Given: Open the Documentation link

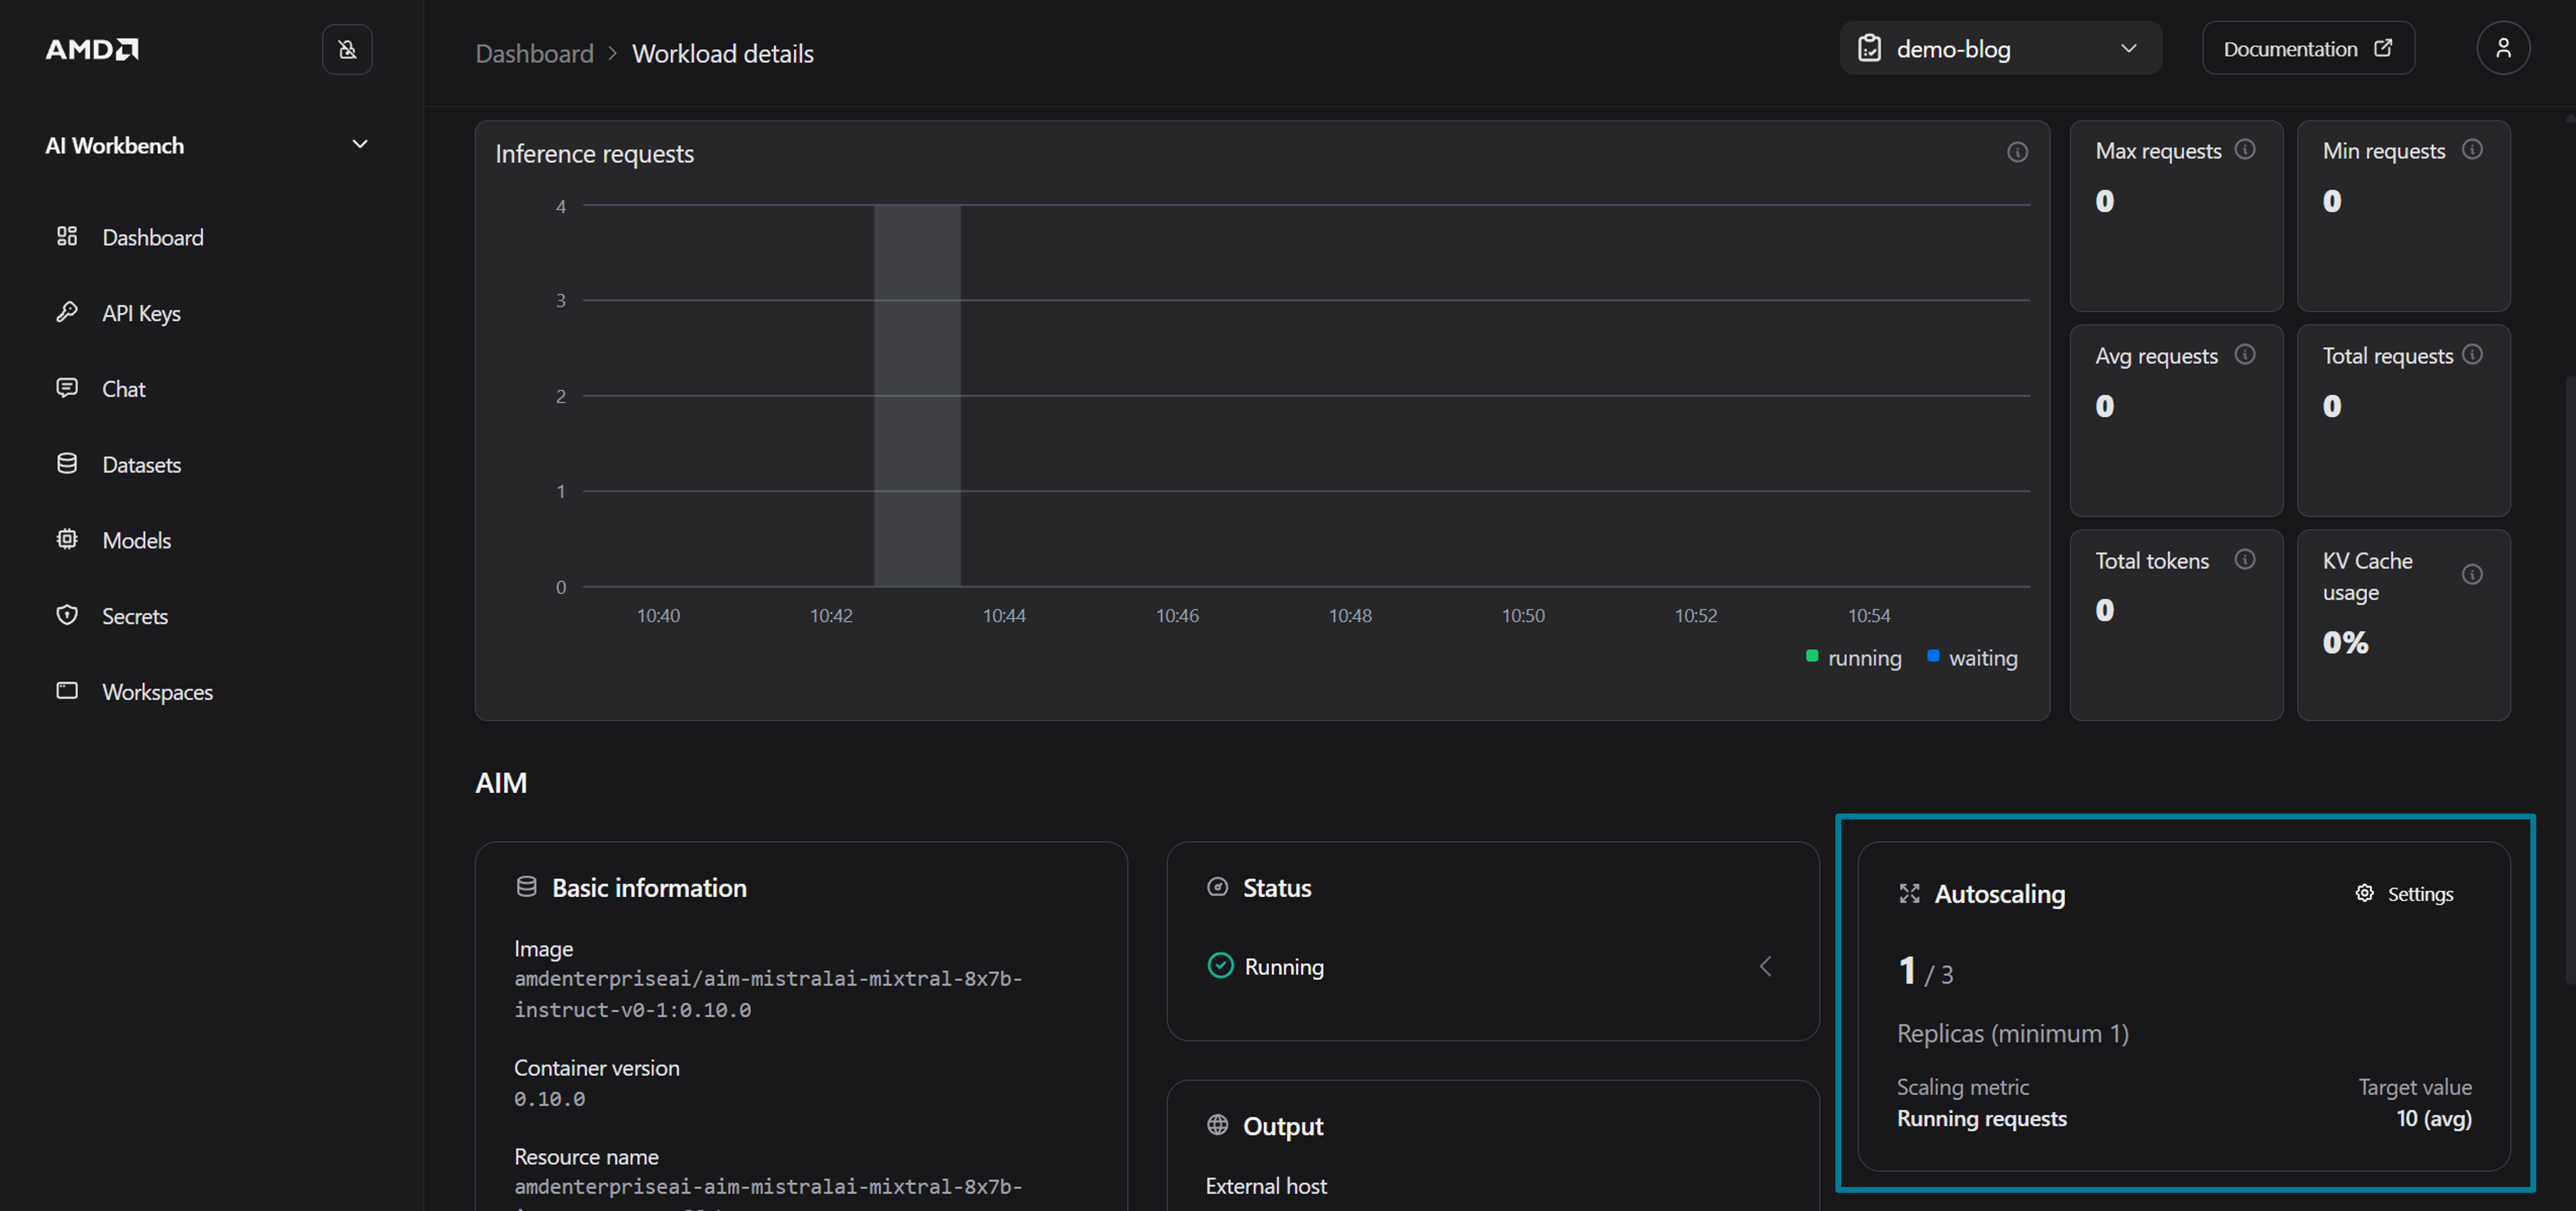Looking at the screenshot, I should coord(2307,49).
